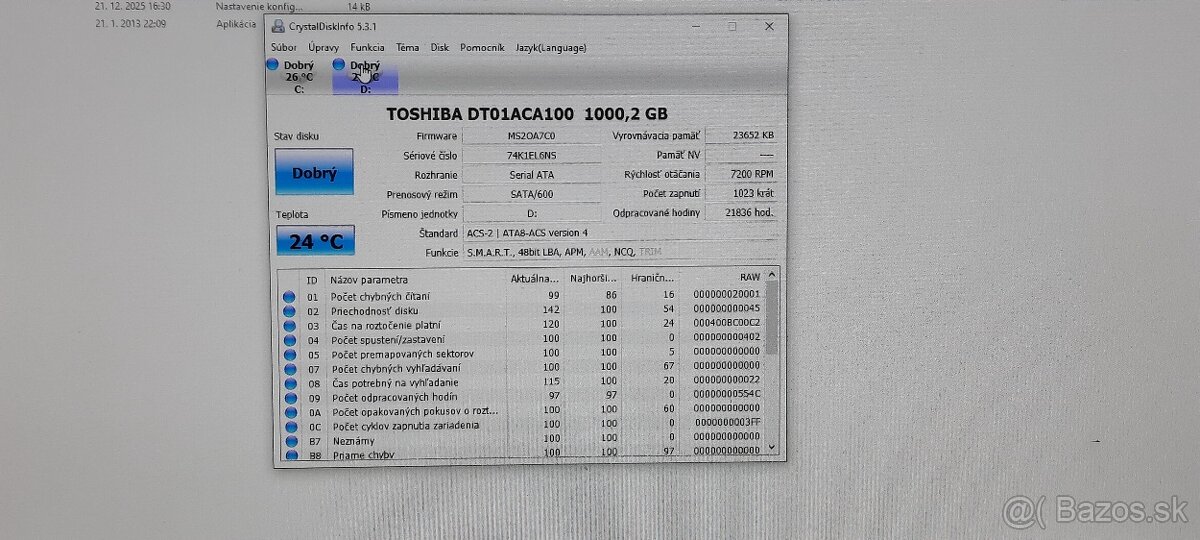Screen dimensions: 1200x540
Task: Click the Najhoršia column header
Action: tap(593, 279)
